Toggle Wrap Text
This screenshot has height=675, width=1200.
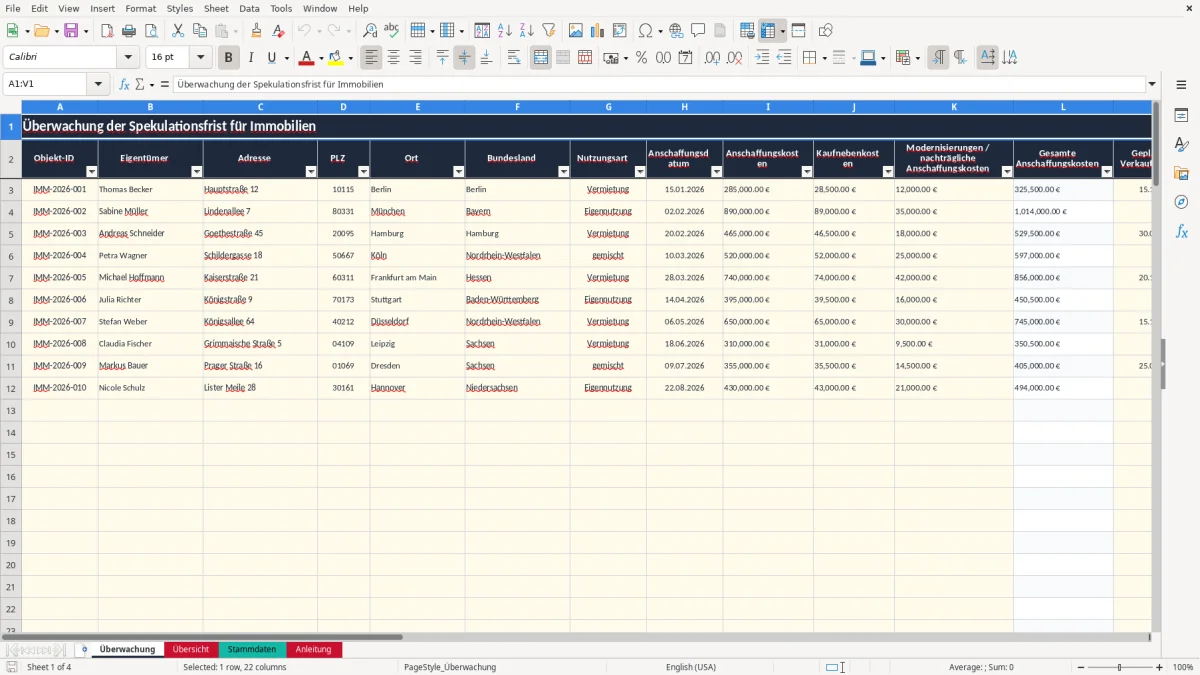coord(514,58)
